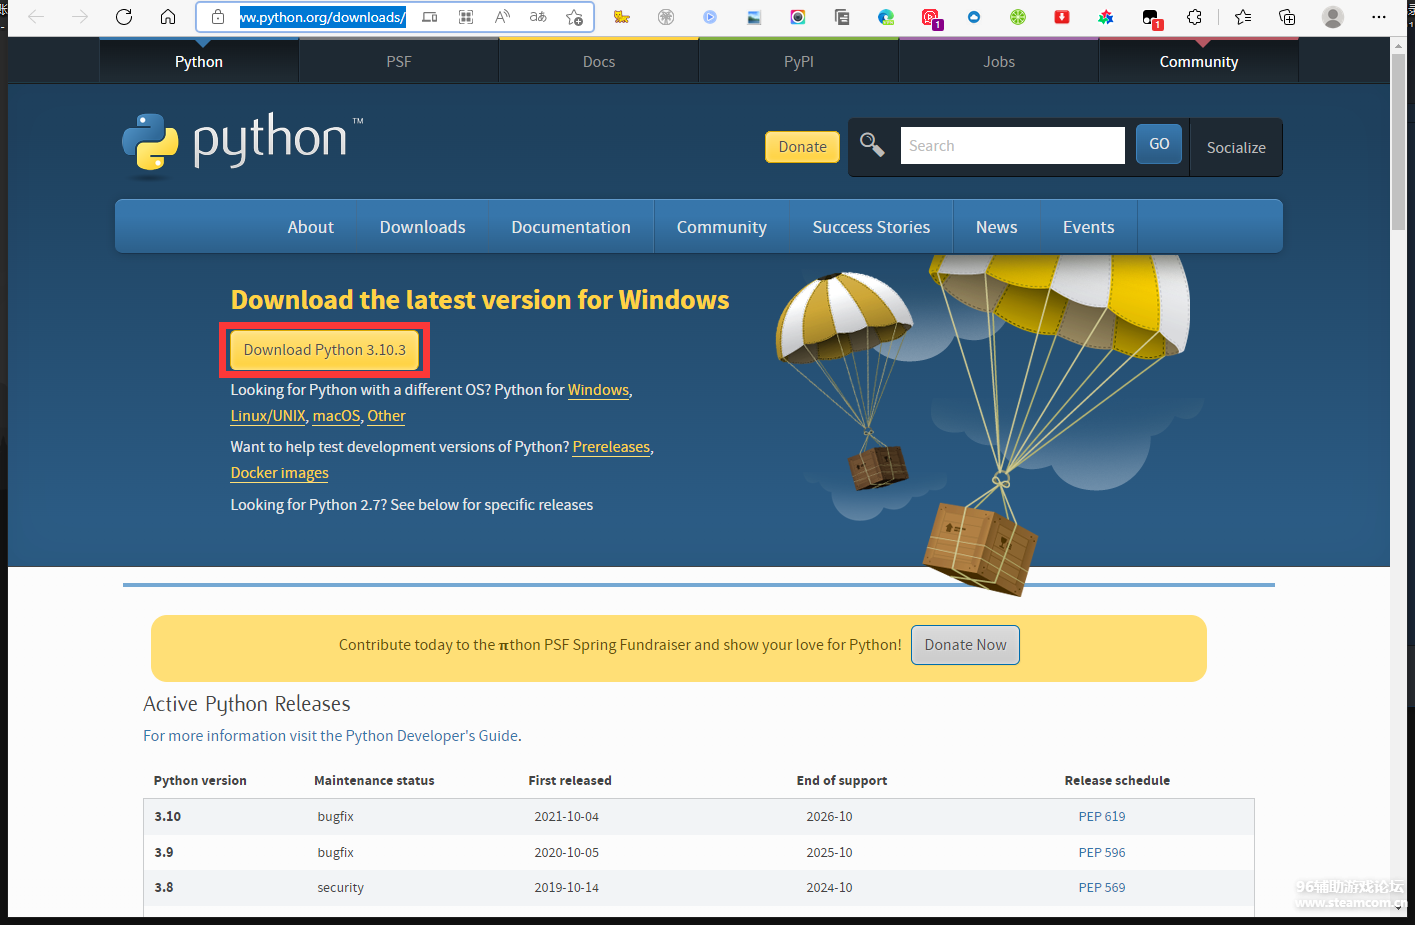This screenshot has width=1415, height=925.
Task: Click the read aloud icon in address bar
Action: tap(502, 17)
